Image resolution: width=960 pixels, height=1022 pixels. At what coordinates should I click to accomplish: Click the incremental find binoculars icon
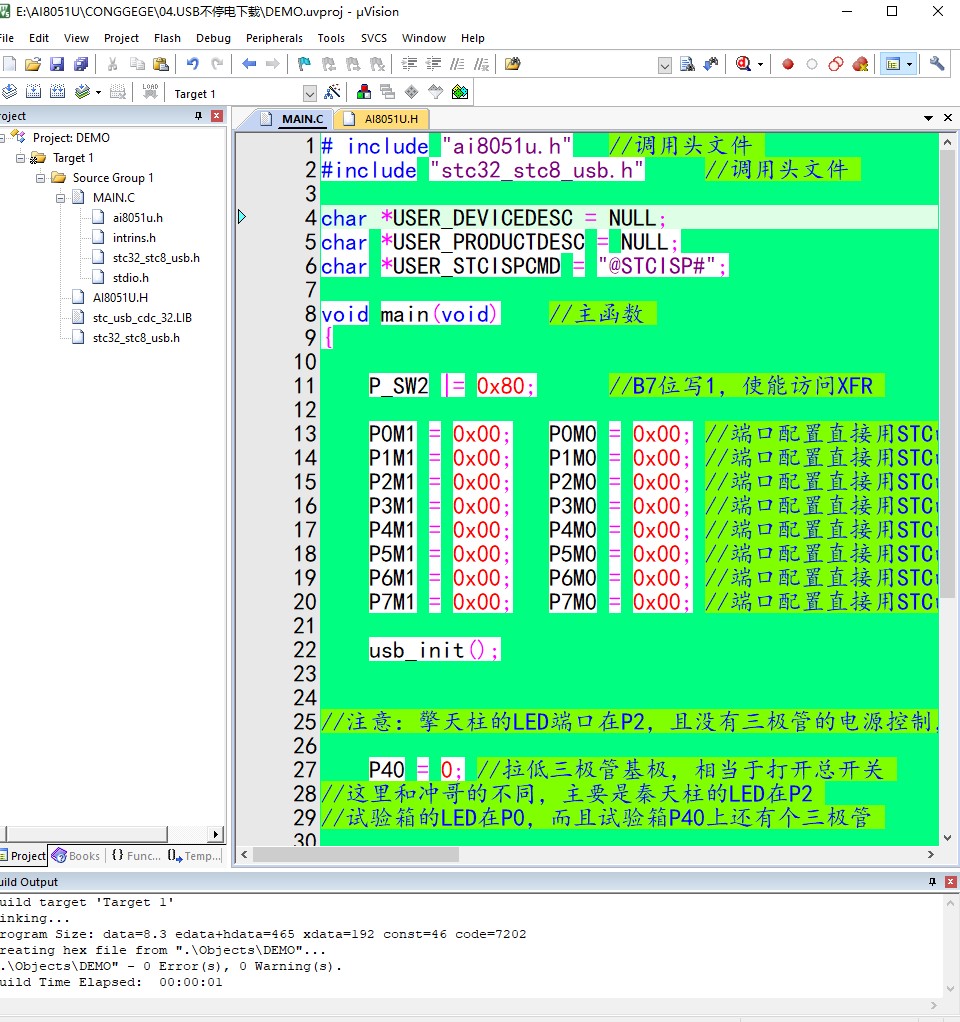[711, 64]
